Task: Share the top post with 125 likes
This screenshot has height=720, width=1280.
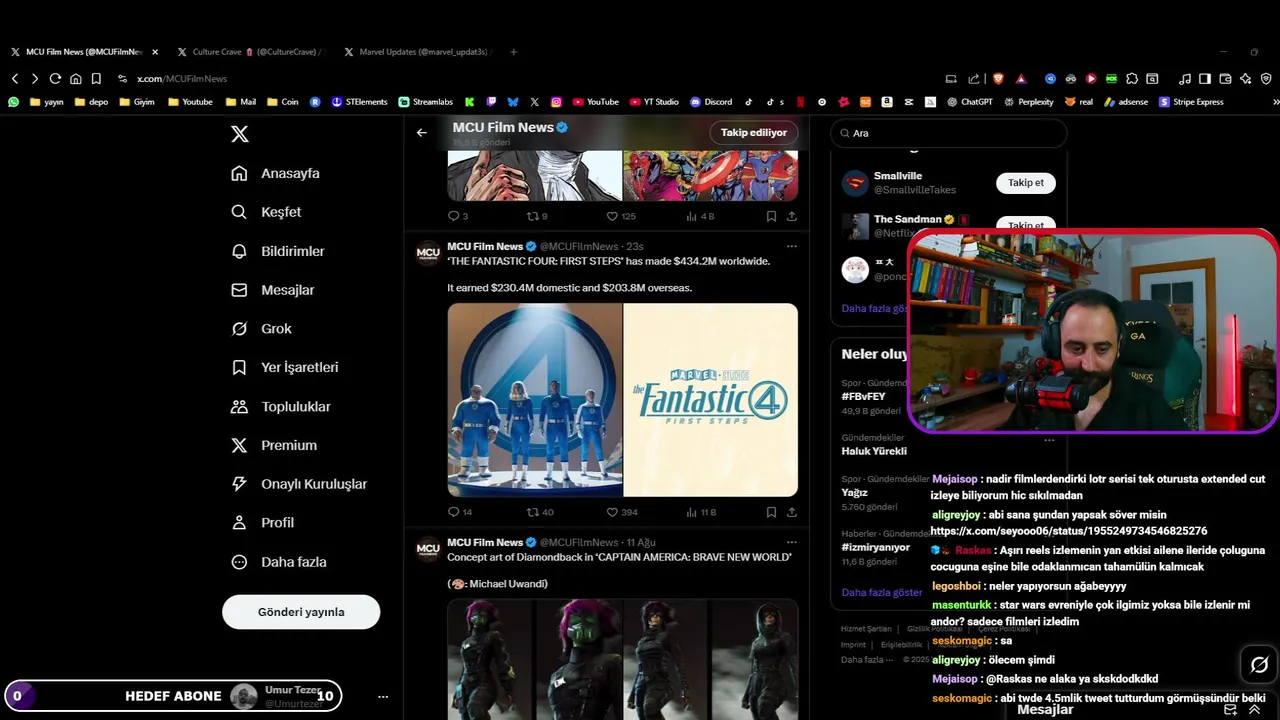Action: pyautogui.click(x=792, y=216)
